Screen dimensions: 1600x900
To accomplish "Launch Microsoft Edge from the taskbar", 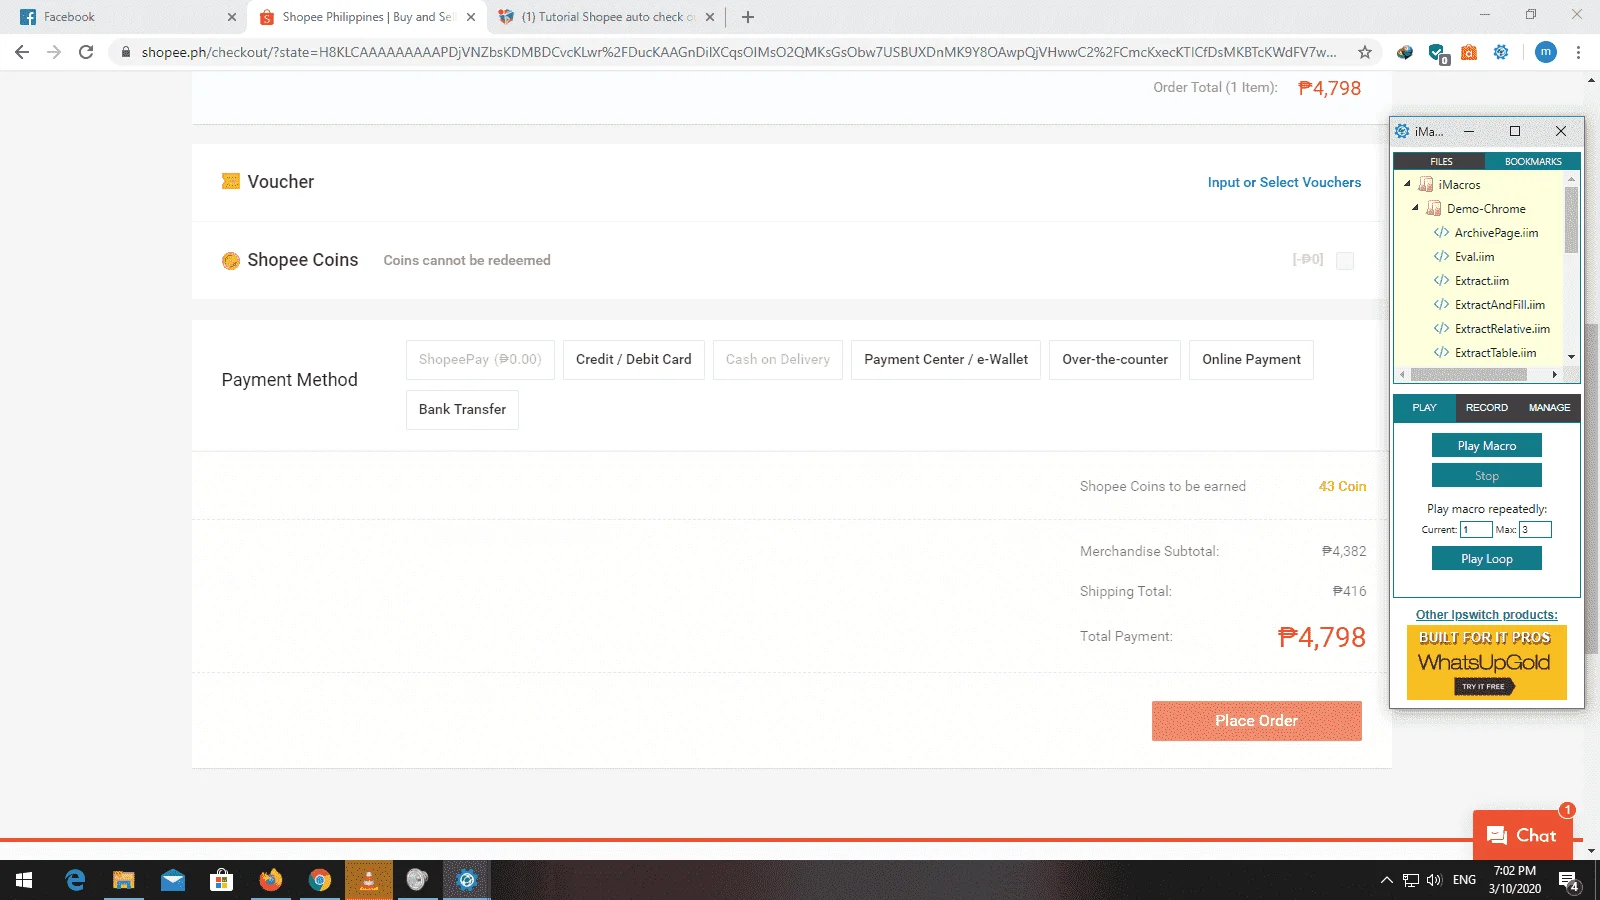I will [x=75, y=880].
